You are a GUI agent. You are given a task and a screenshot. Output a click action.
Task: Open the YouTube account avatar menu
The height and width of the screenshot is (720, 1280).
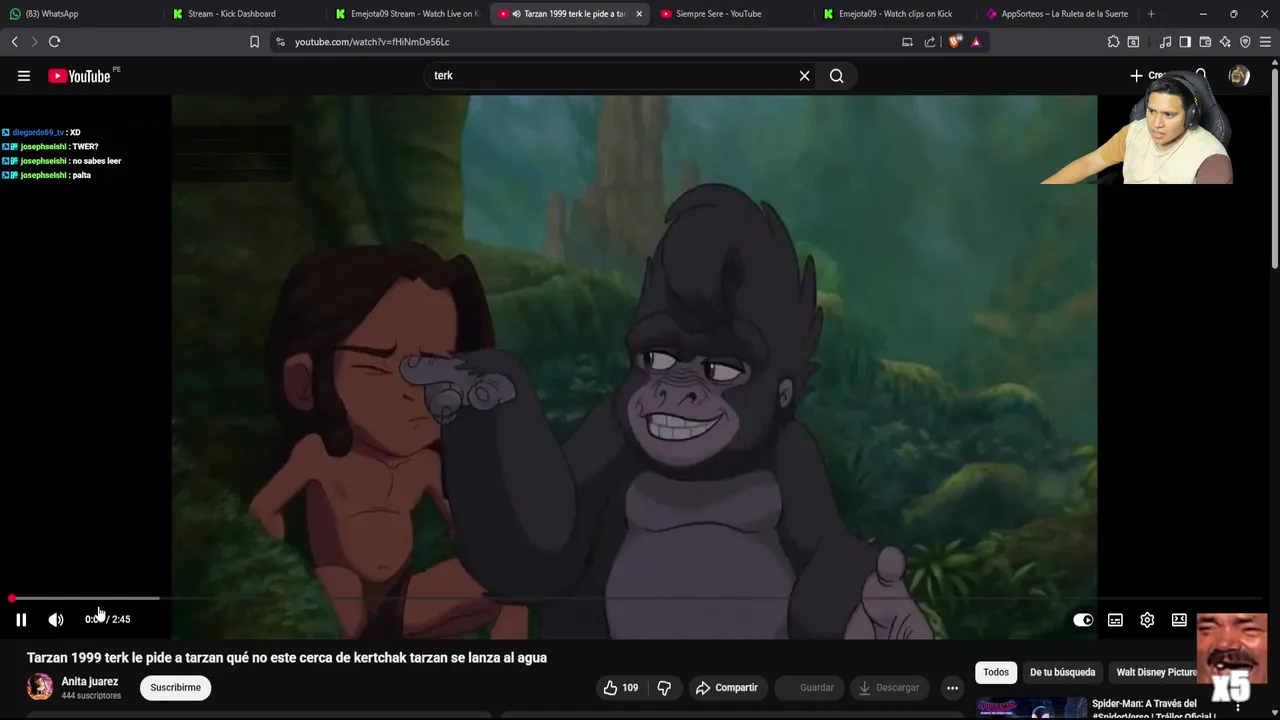pos(1239,76)
